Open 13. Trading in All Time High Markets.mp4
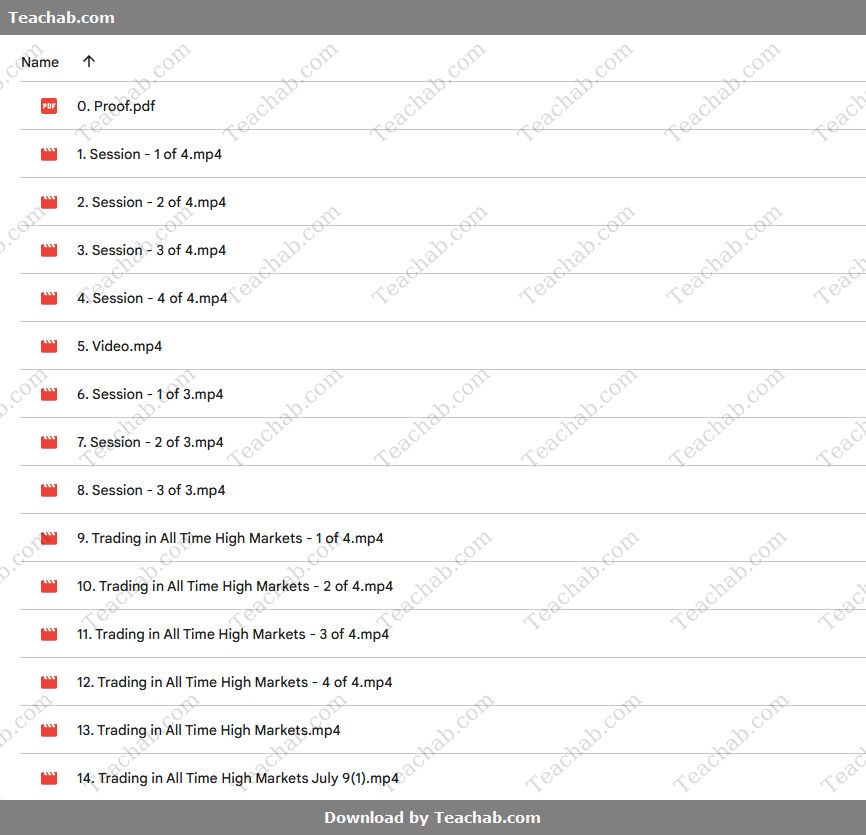 [208, 731]
